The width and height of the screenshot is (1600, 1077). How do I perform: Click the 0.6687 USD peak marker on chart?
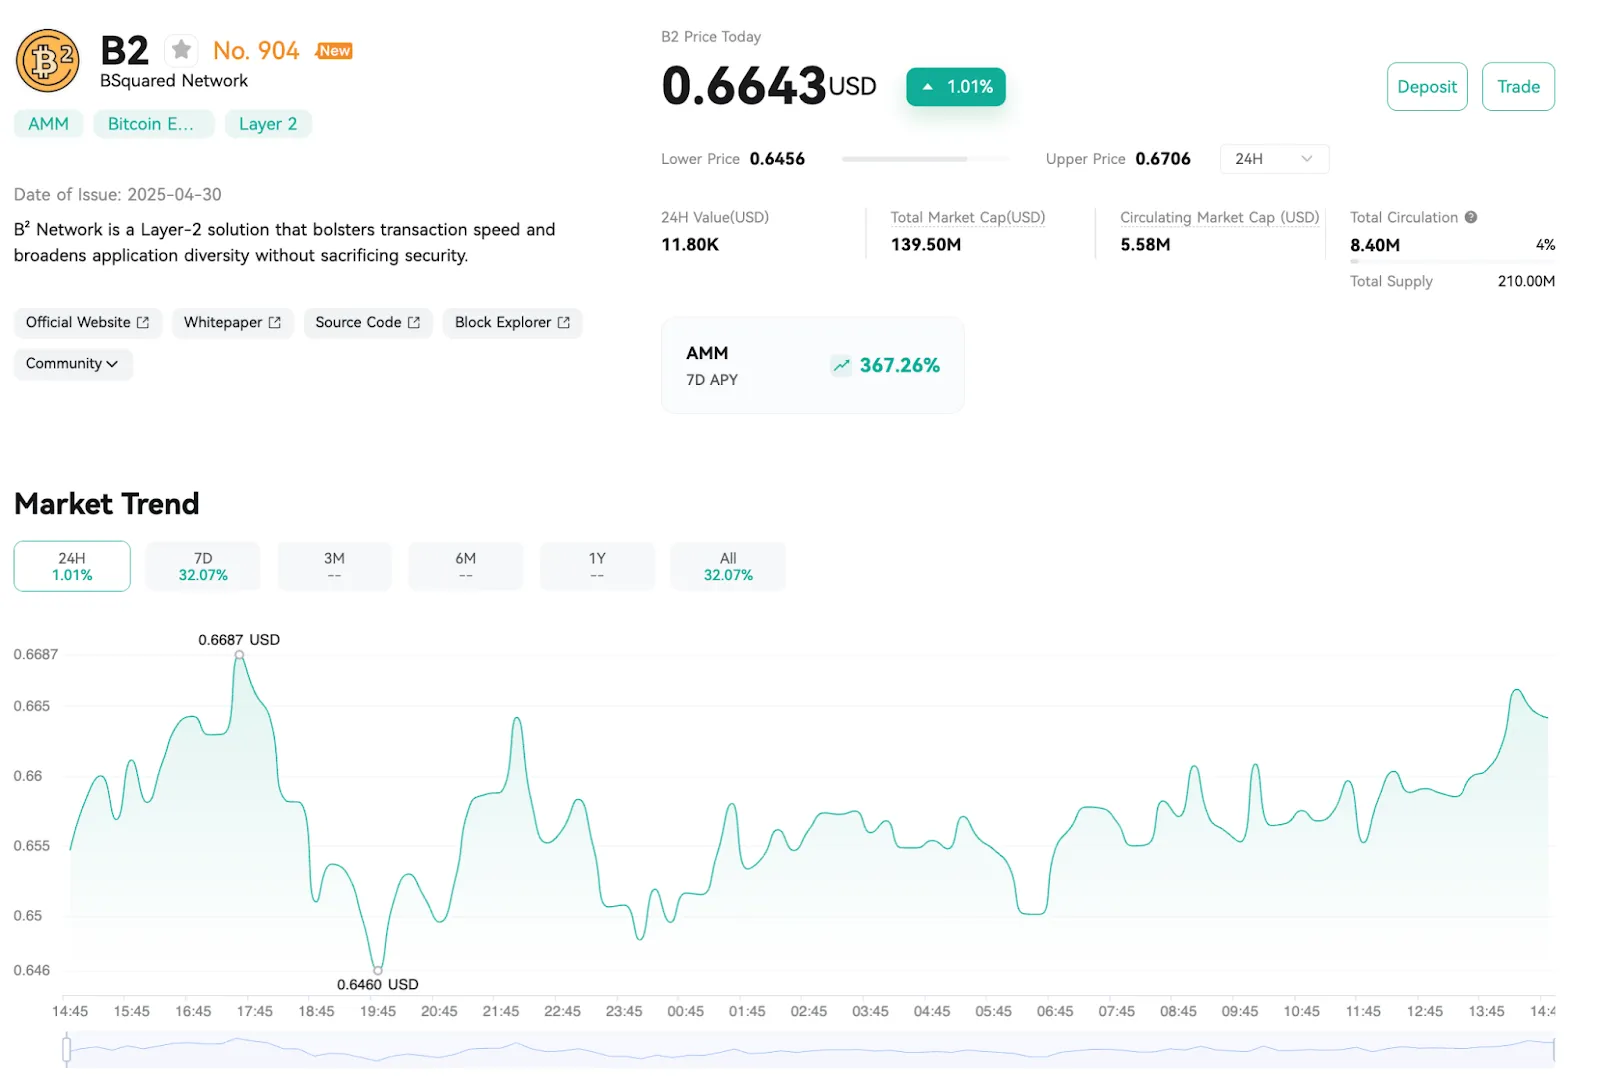(x=239, y=655)
